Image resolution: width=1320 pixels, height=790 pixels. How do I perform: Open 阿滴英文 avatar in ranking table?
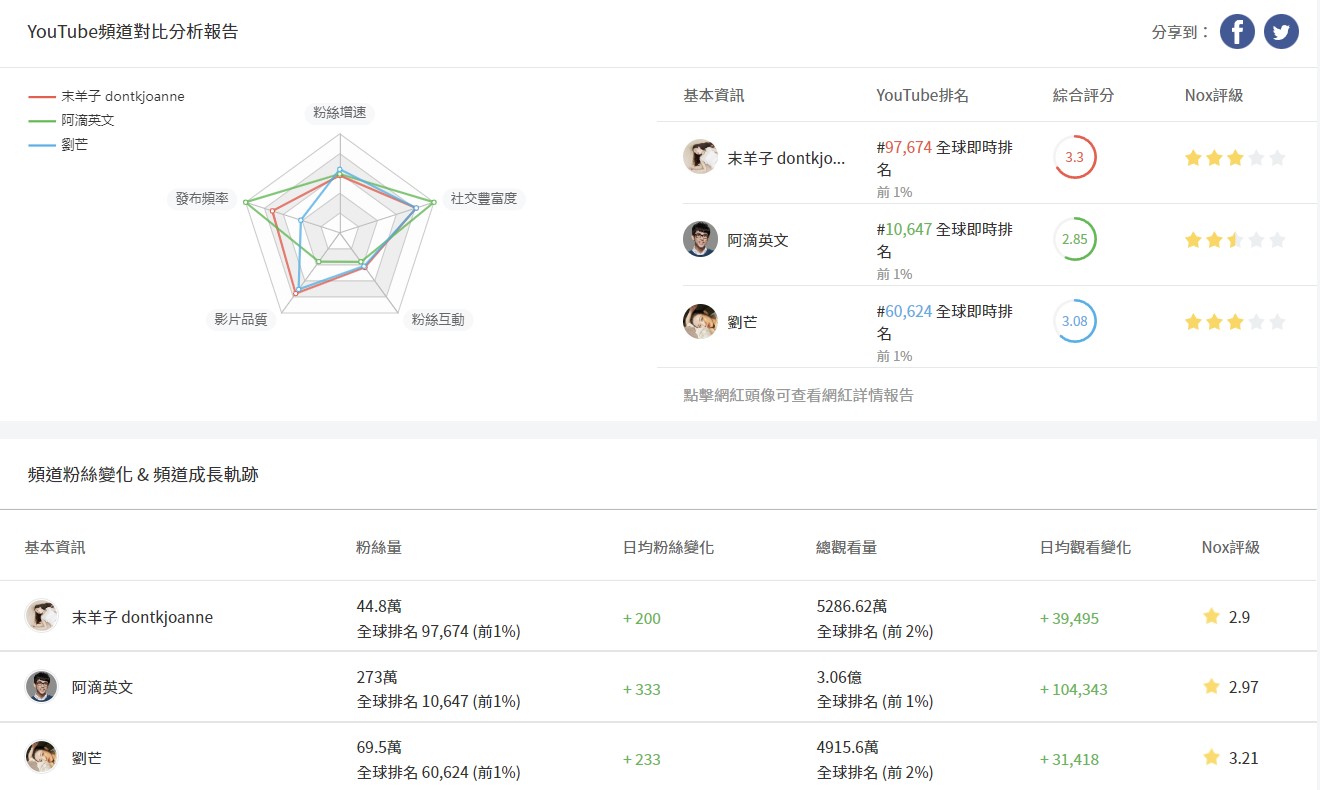[x=700, y=239]
